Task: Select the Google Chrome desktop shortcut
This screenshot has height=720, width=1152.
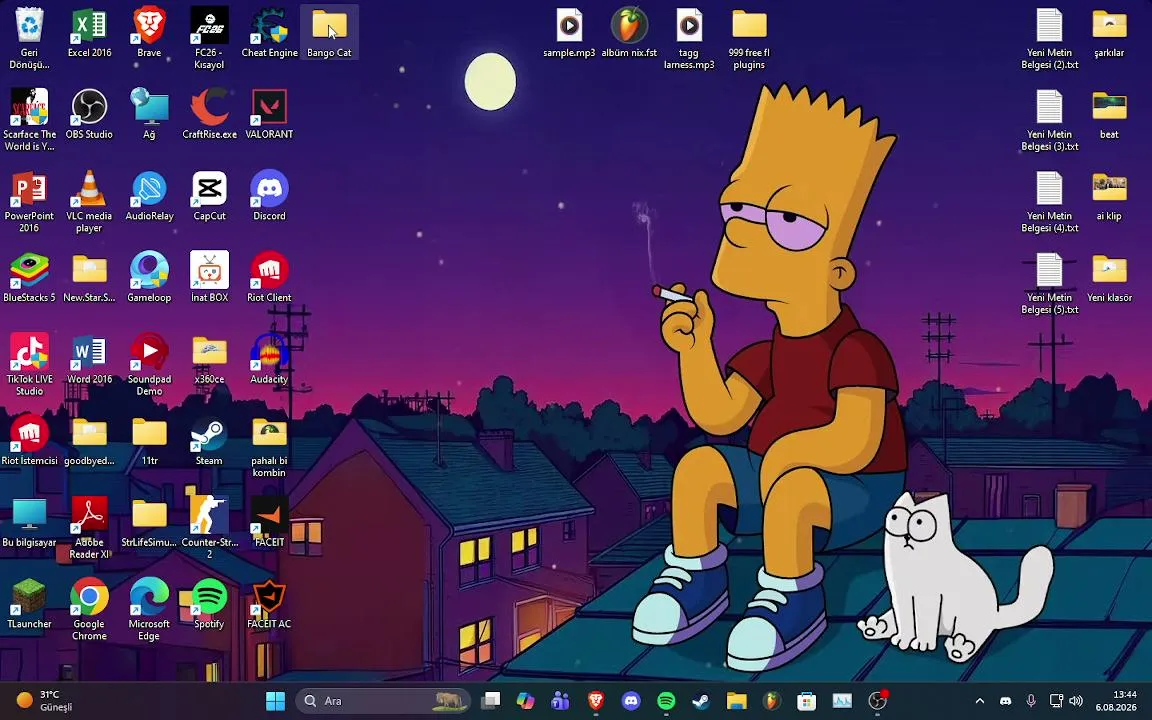Action: pyautogui.click(x=90, y=608)
